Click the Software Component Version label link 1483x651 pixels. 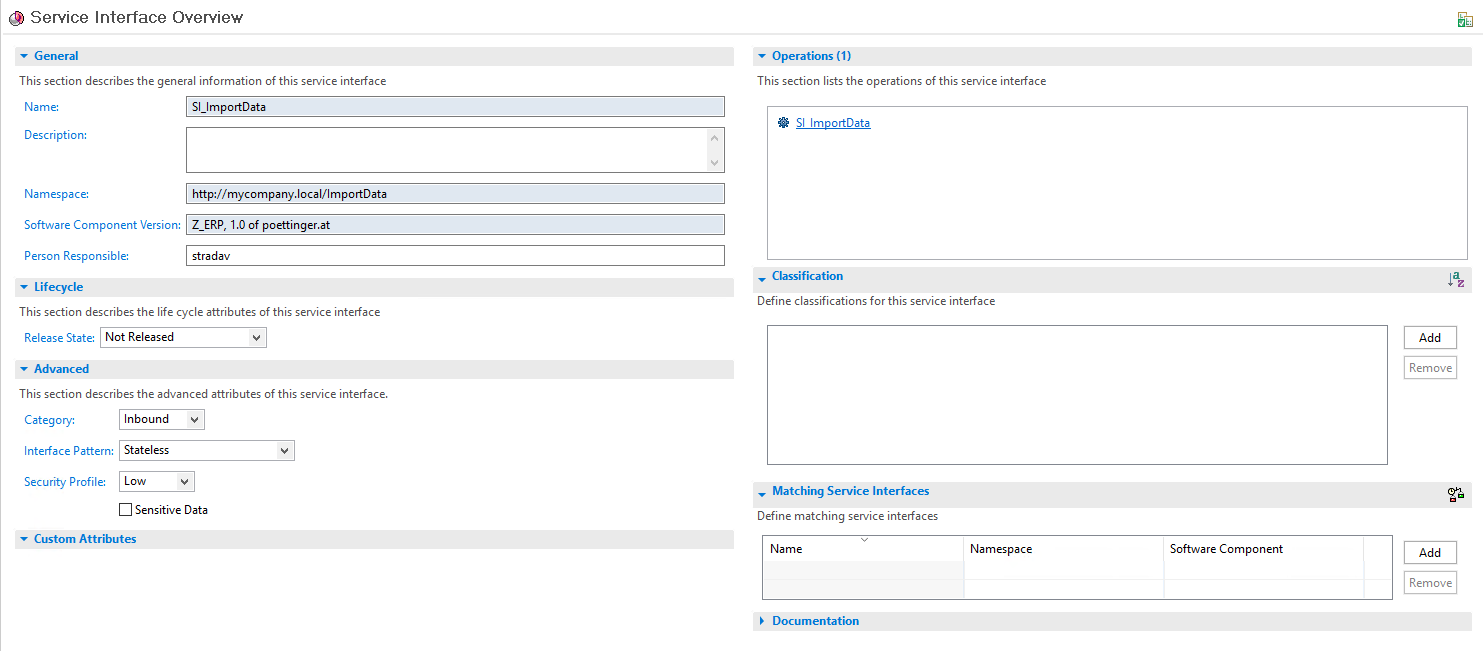coord(101,224)
